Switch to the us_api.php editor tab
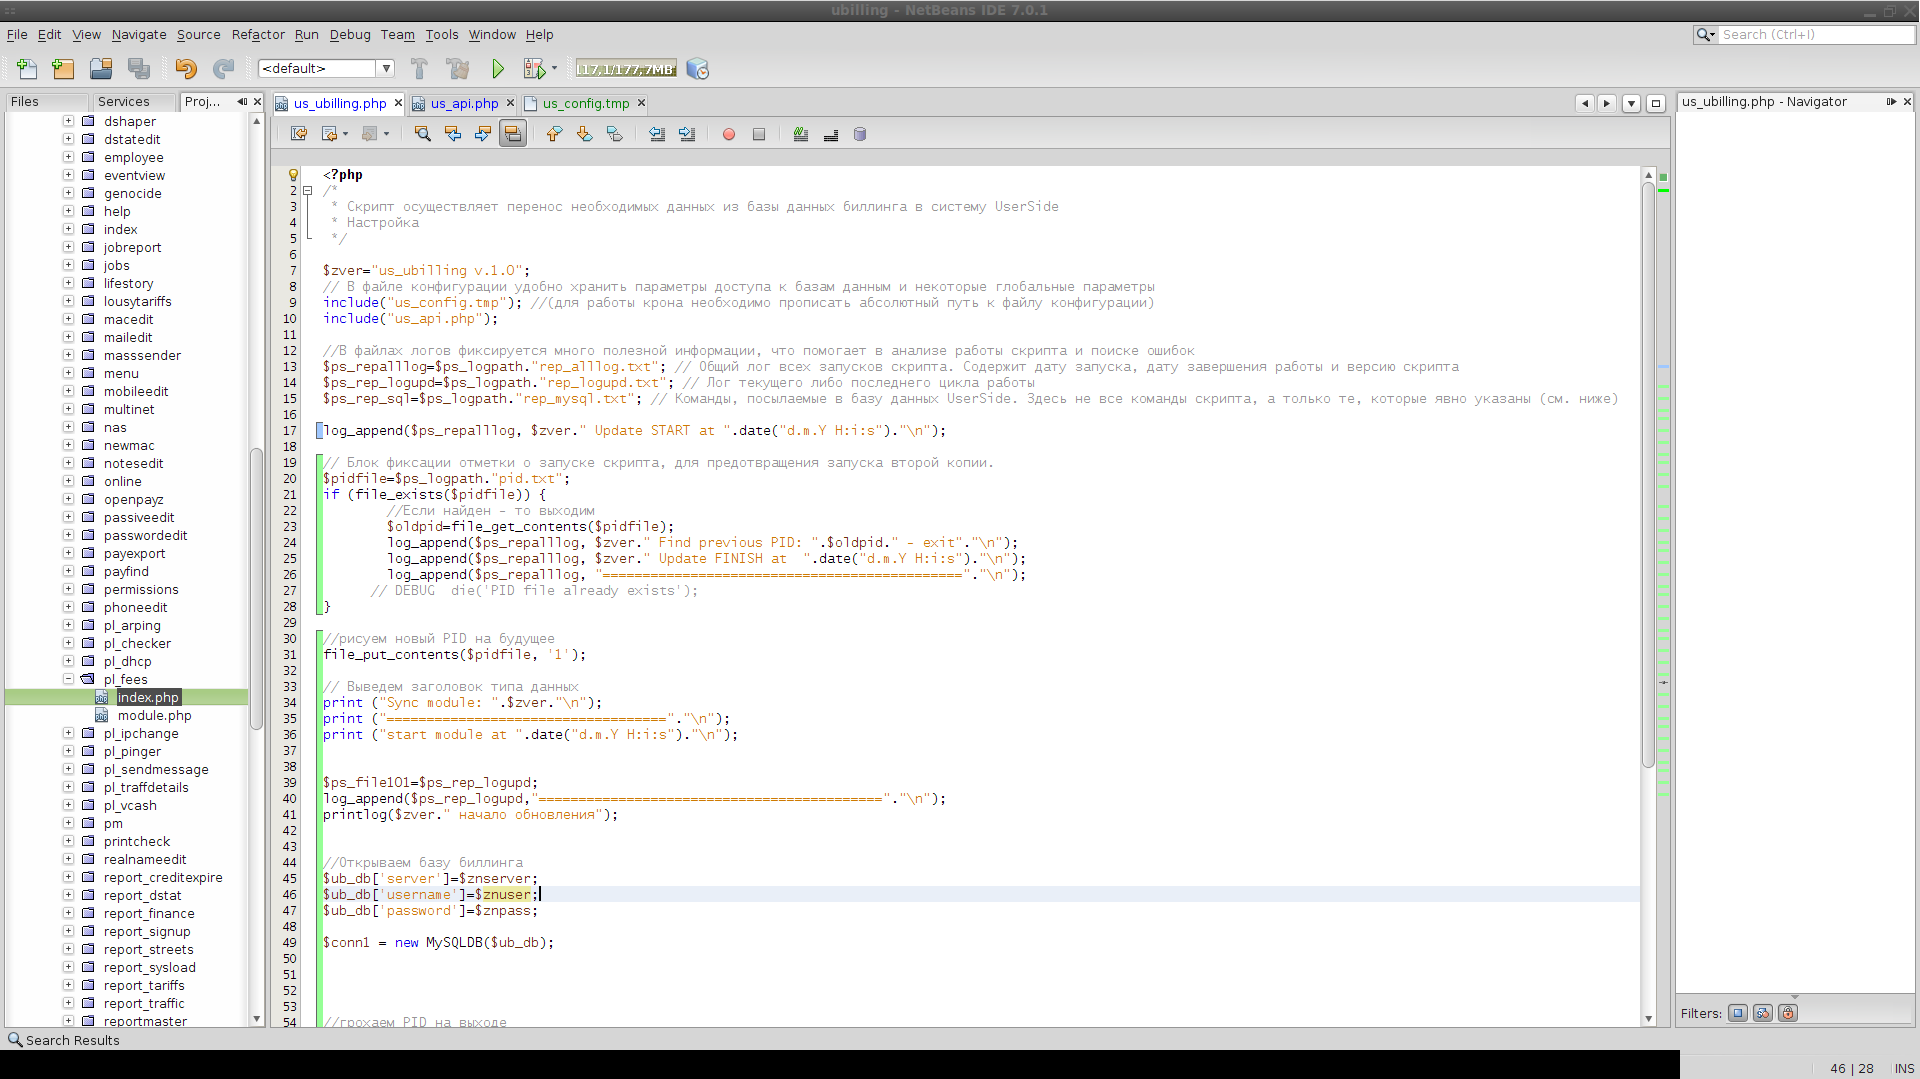Image resolution: width=1920 pixels, height=1079 pixels. (x=464, y=103)
